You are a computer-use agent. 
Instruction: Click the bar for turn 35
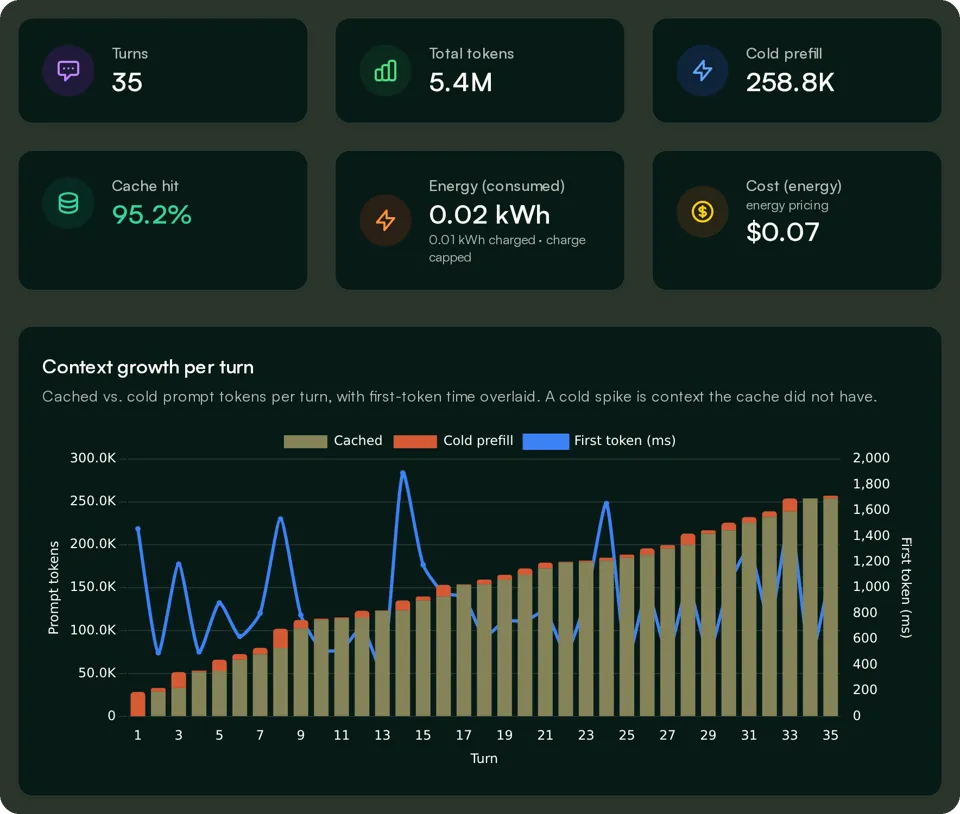coord(830,606)
